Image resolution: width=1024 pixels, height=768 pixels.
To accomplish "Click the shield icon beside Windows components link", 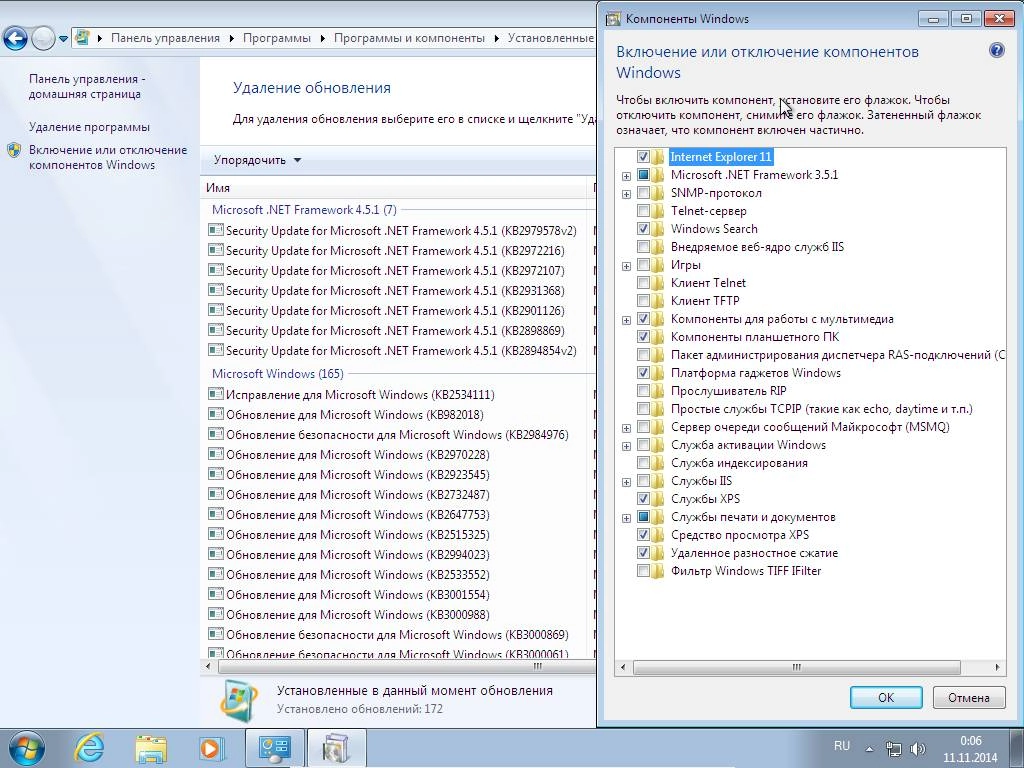I will pyautogui.click(x=14, y=150).
